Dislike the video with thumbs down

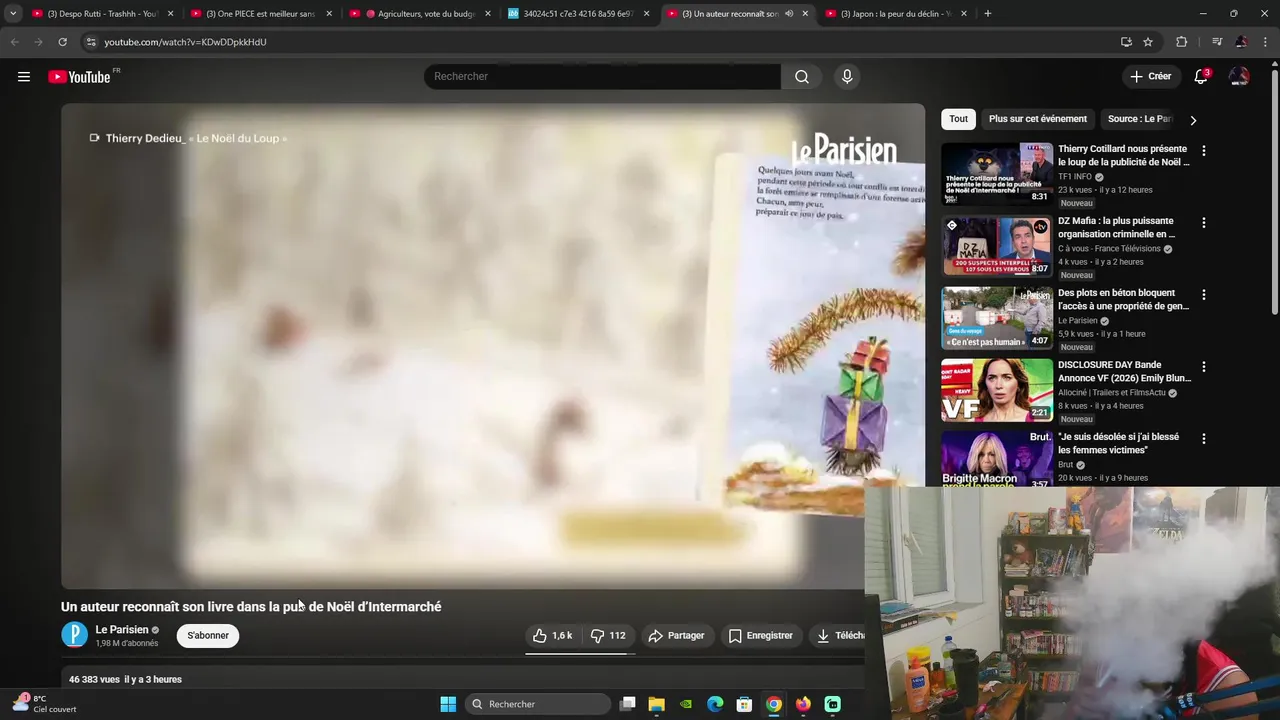608,635
